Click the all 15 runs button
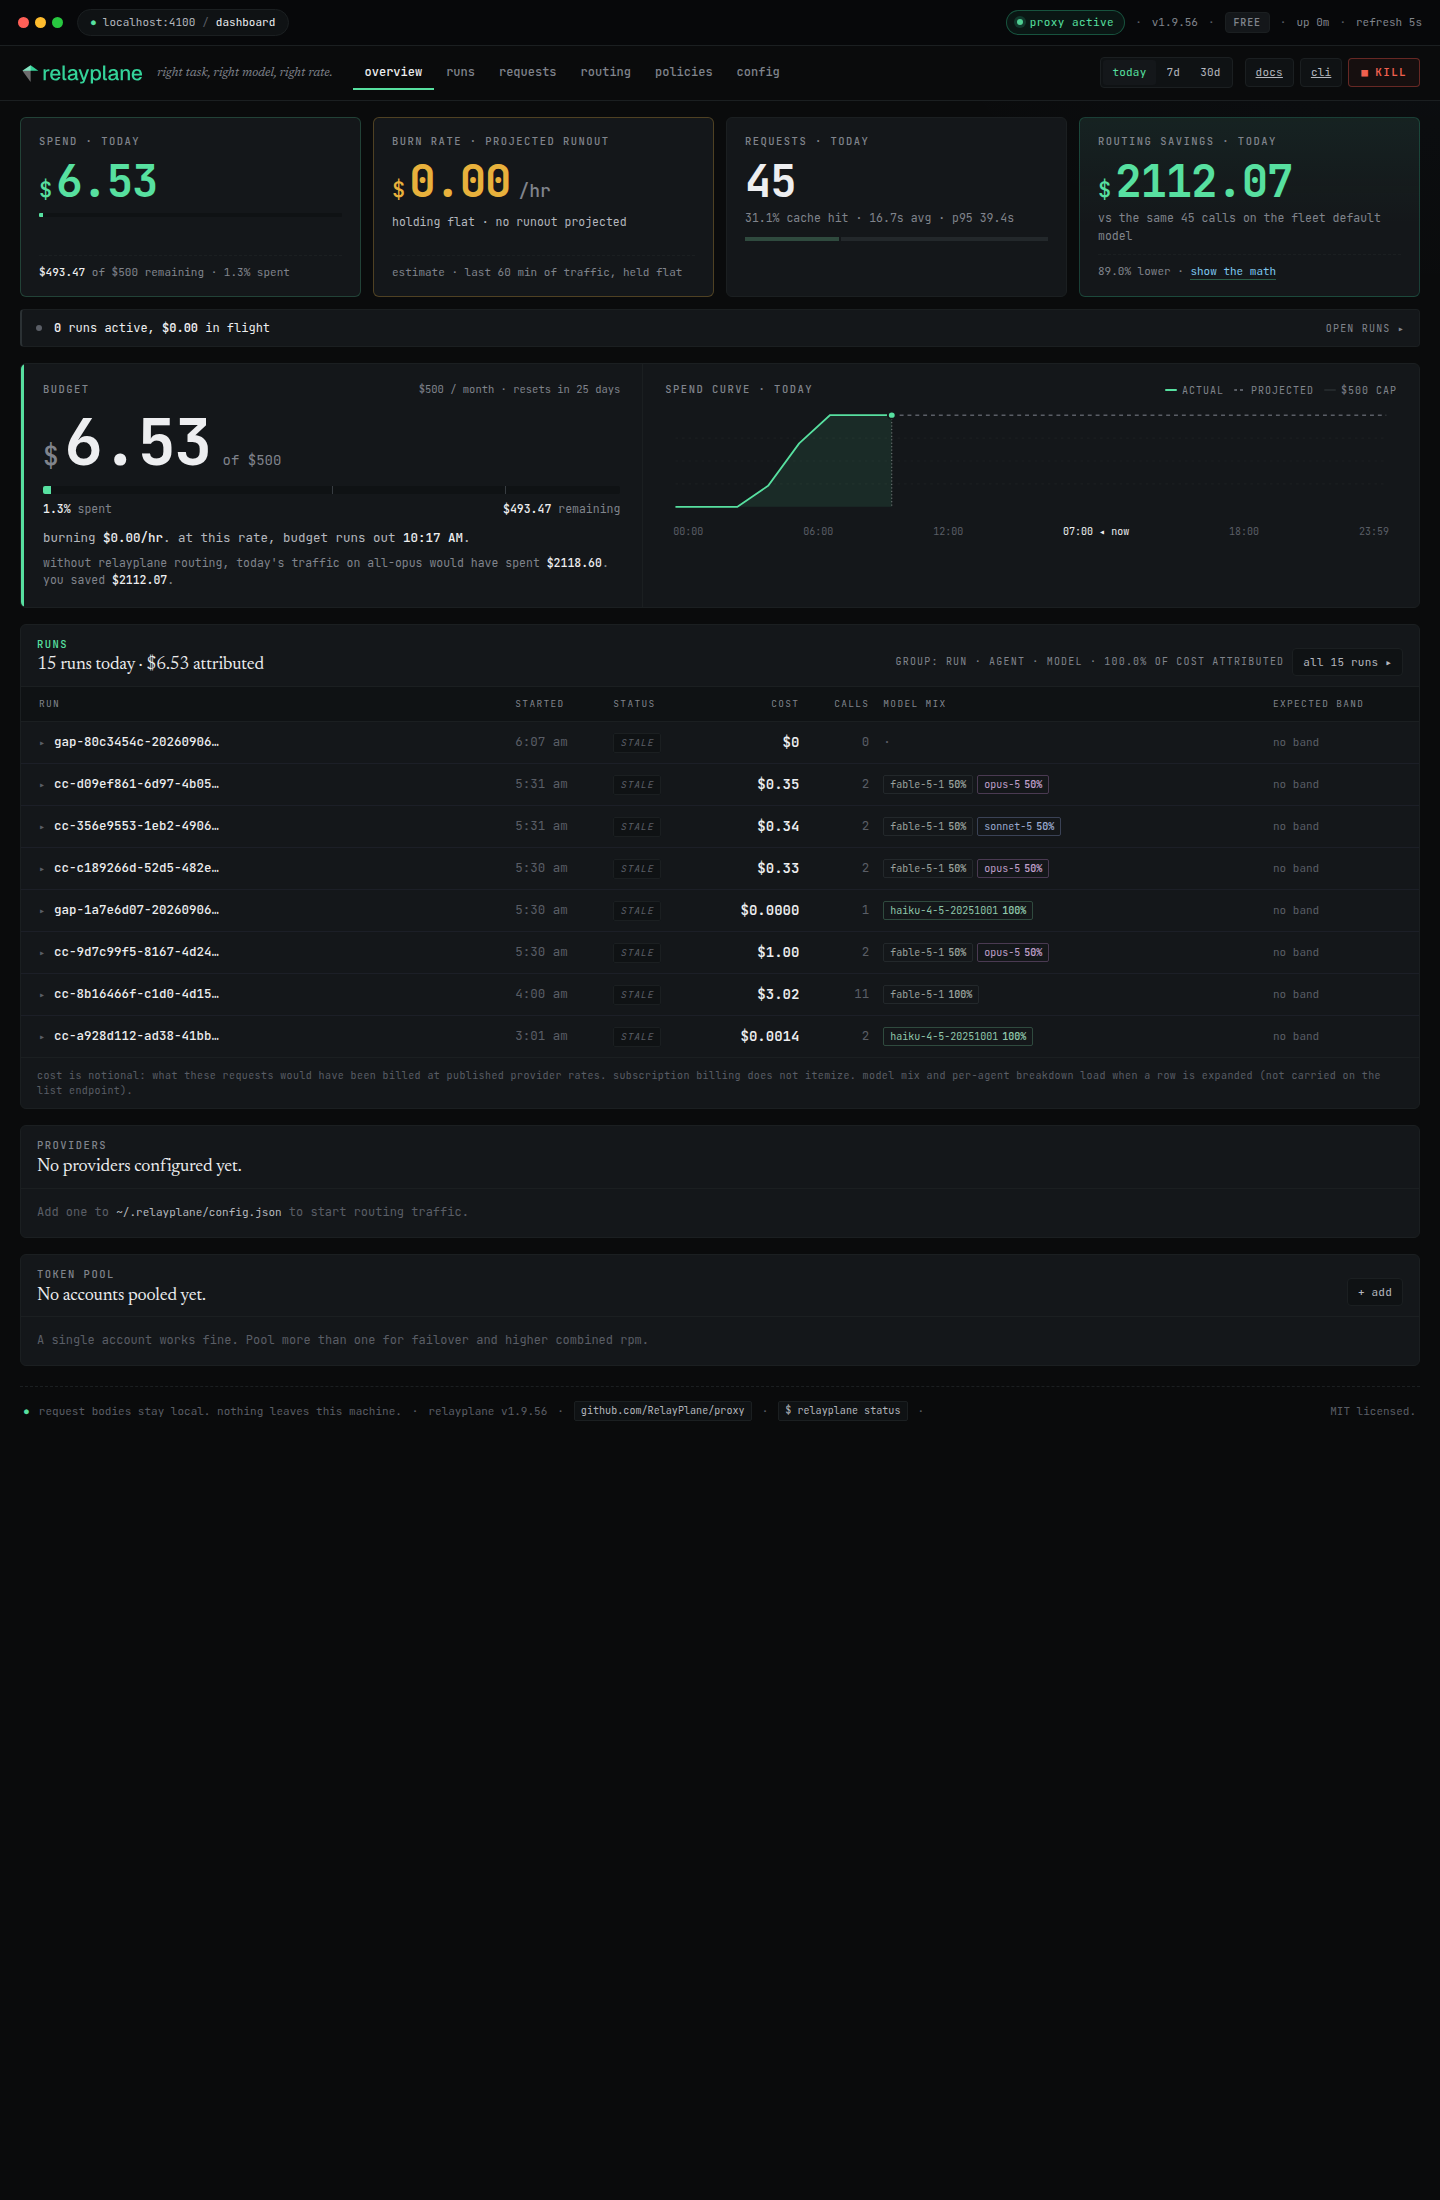This screenshot has width=1440, height=2200. coord(1346,662)
